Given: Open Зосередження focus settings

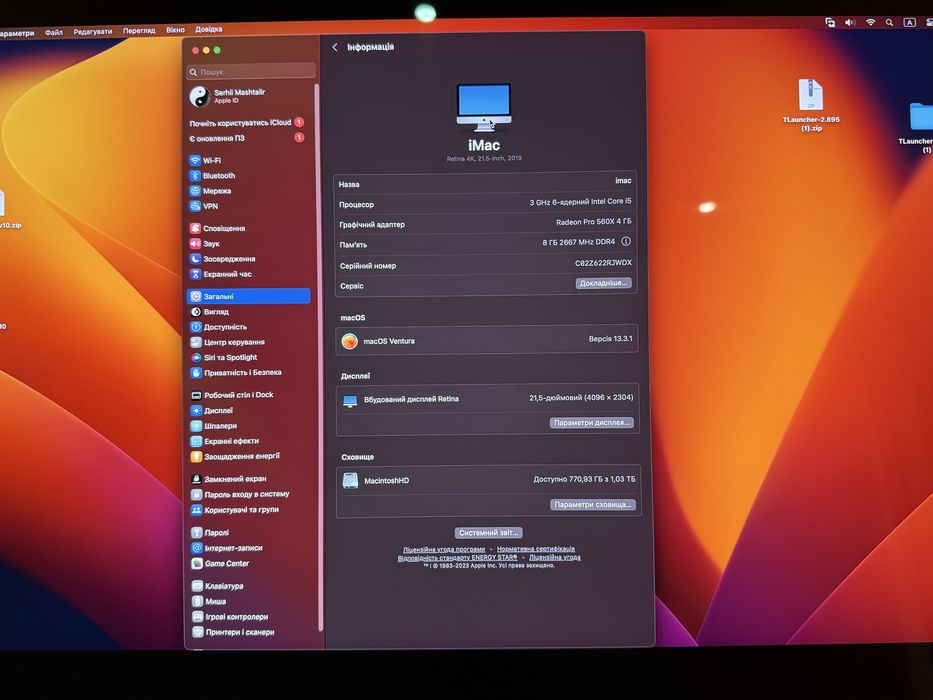Looking at the screenshot, I should (x=223, y=259).
